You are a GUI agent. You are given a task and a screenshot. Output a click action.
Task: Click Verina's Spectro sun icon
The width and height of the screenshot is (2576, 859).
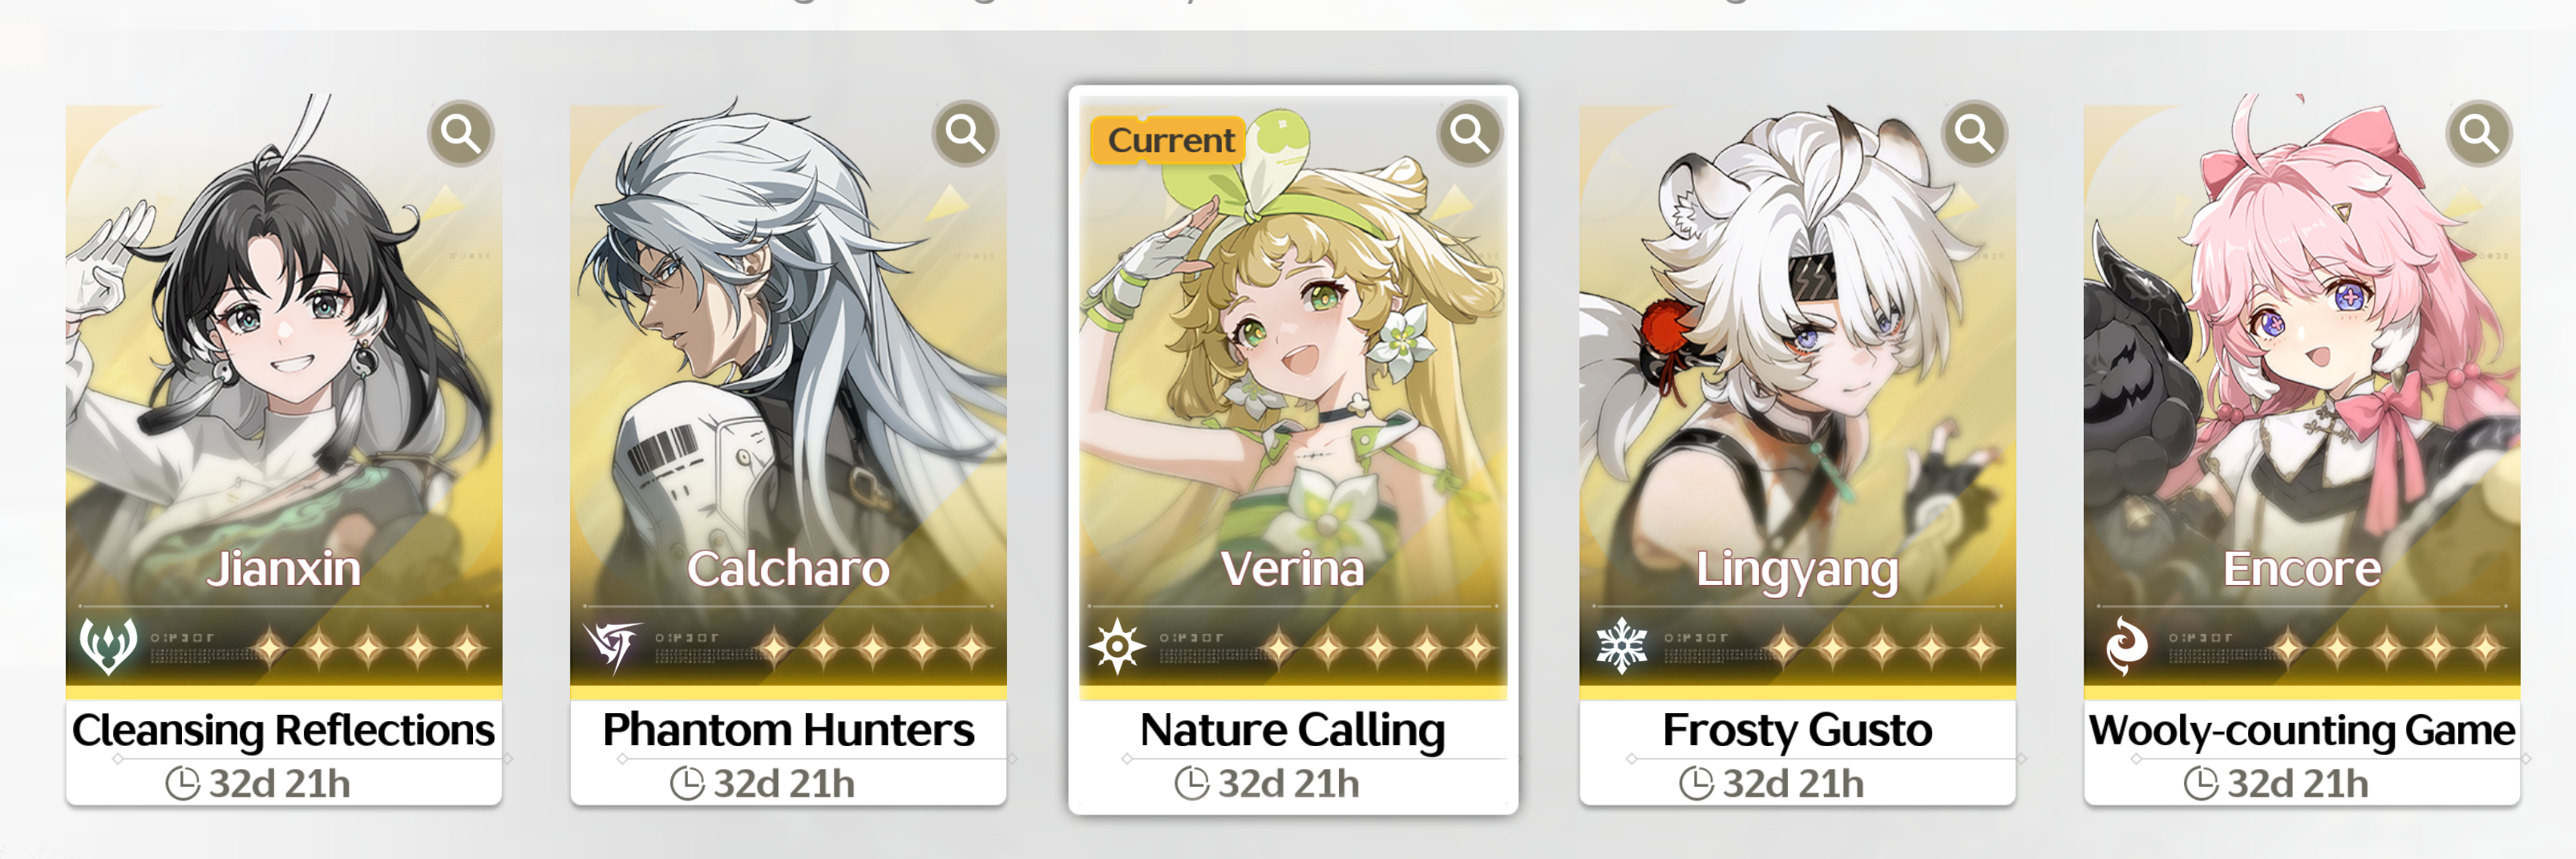(1117, 646)
